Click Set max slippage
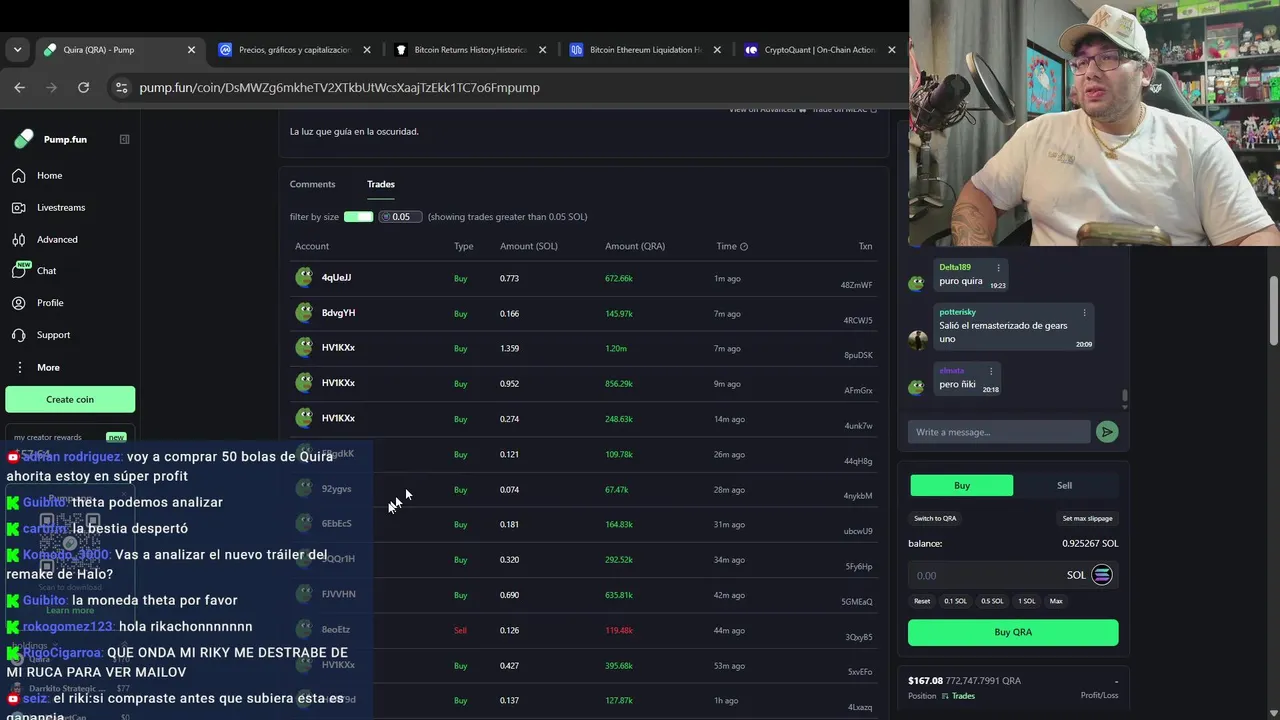The width and height of the screenshot is (1280, 720). pyautogui.click(x=1087, y=518)
